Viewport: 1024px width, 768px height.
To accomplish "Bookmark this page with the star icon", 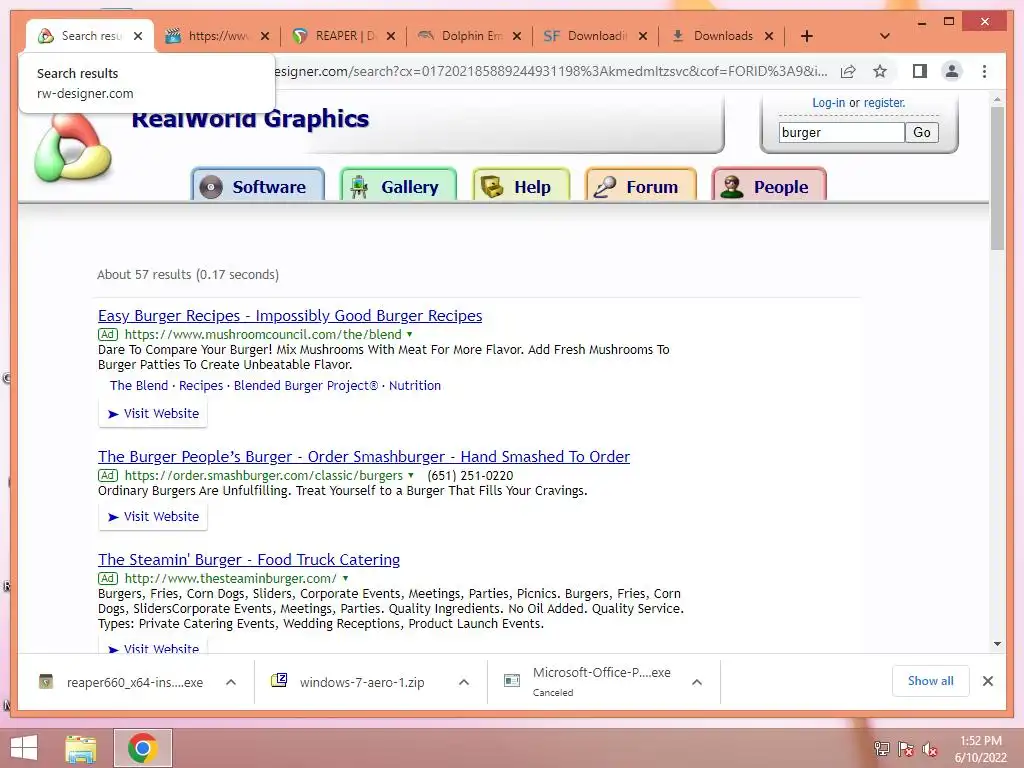I will pyautogui.click(x=880, y=71).
